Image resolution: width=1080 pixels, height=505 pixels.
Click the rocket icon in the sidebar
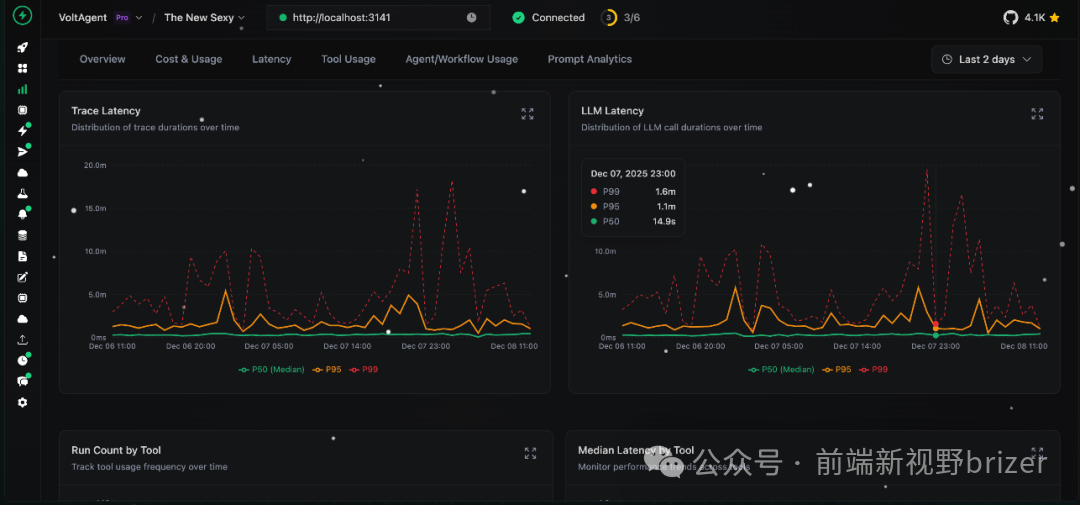tap(22, 47)
